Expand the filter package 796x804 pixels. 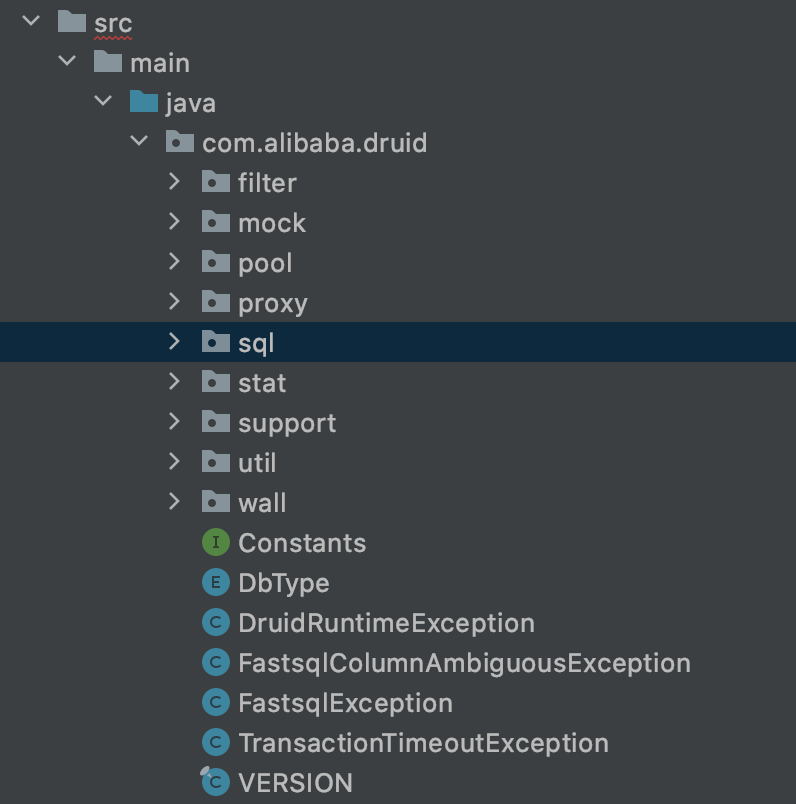tap(174, 182)
